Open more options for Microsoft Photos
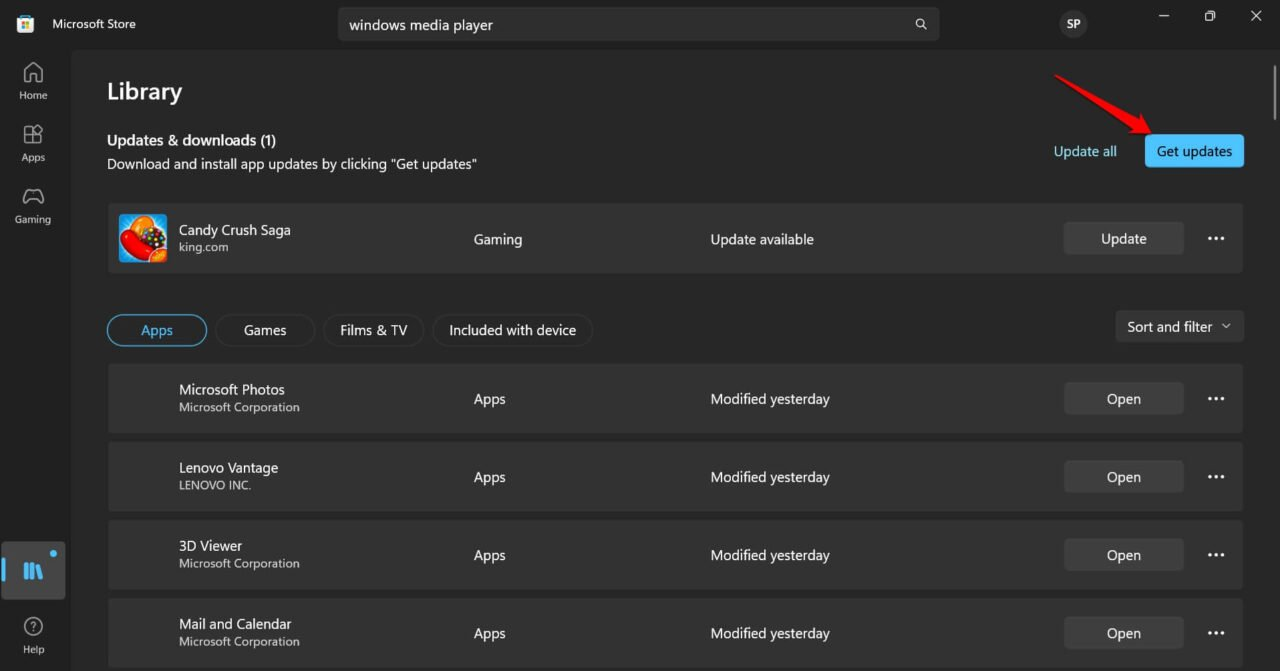 [1216, 399]
